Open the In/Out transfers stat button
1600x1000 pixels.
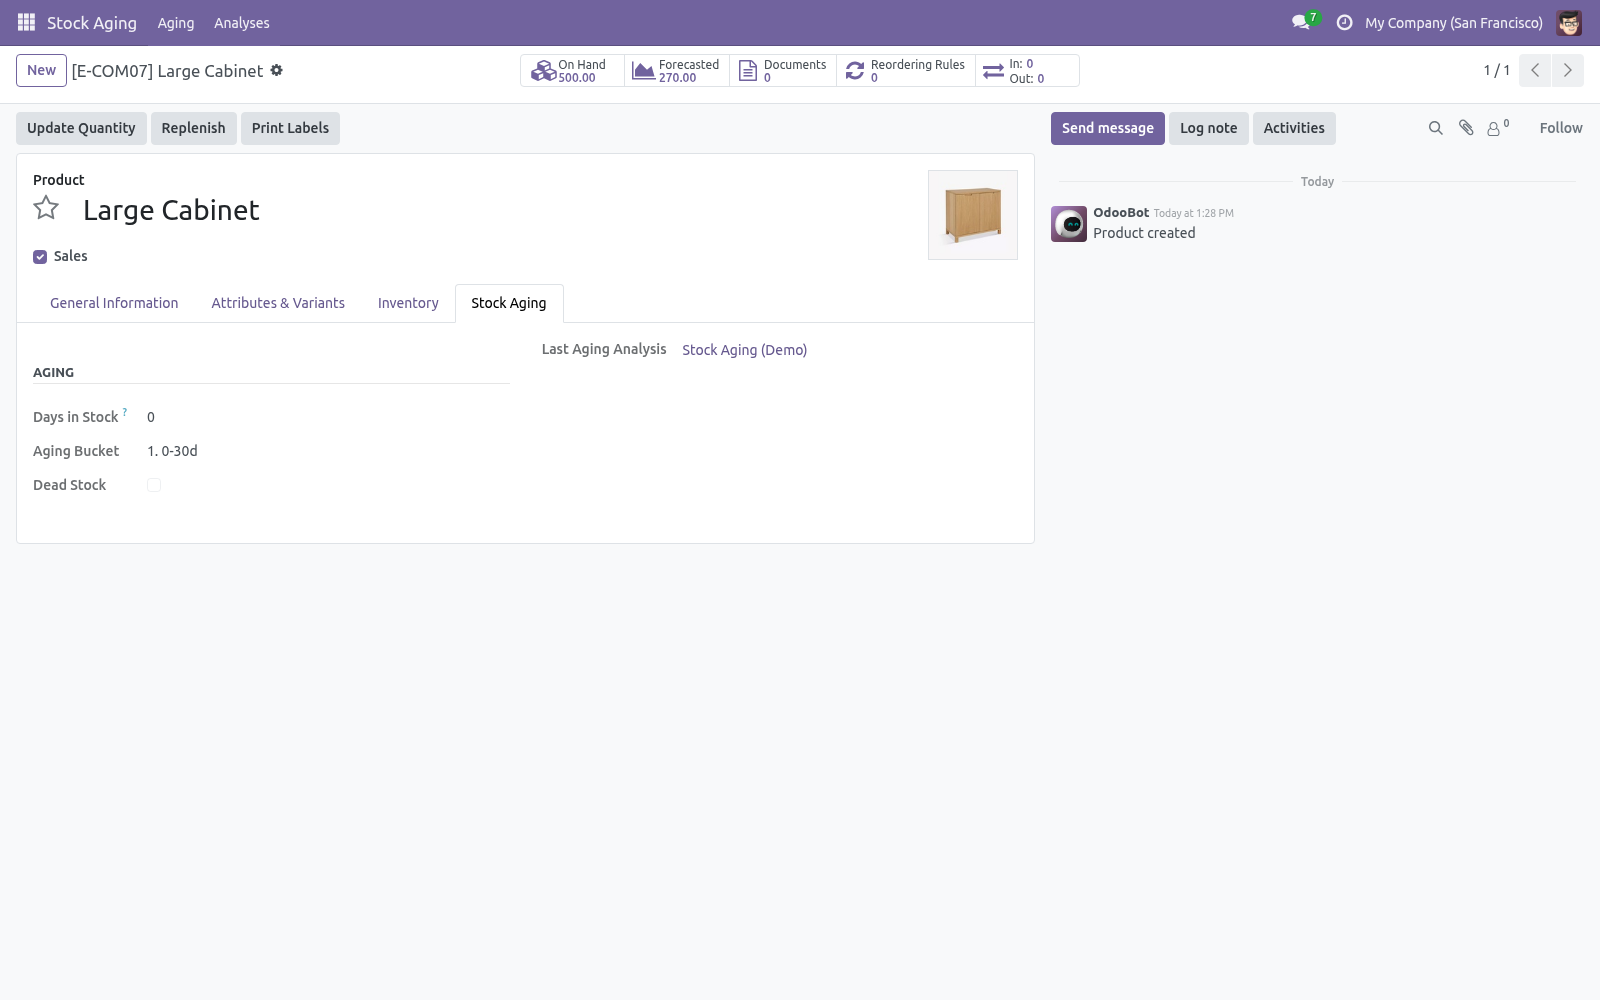[1027, 71]
